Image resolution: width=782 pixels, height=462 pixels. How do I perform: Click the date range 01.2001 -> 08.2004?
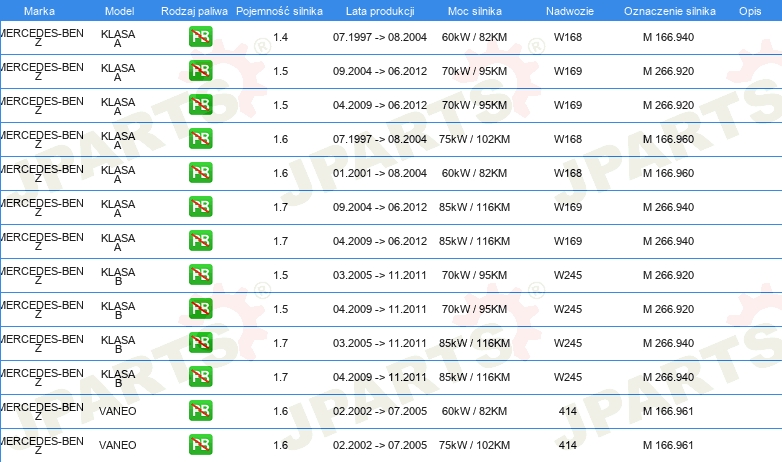coord(380,173)
